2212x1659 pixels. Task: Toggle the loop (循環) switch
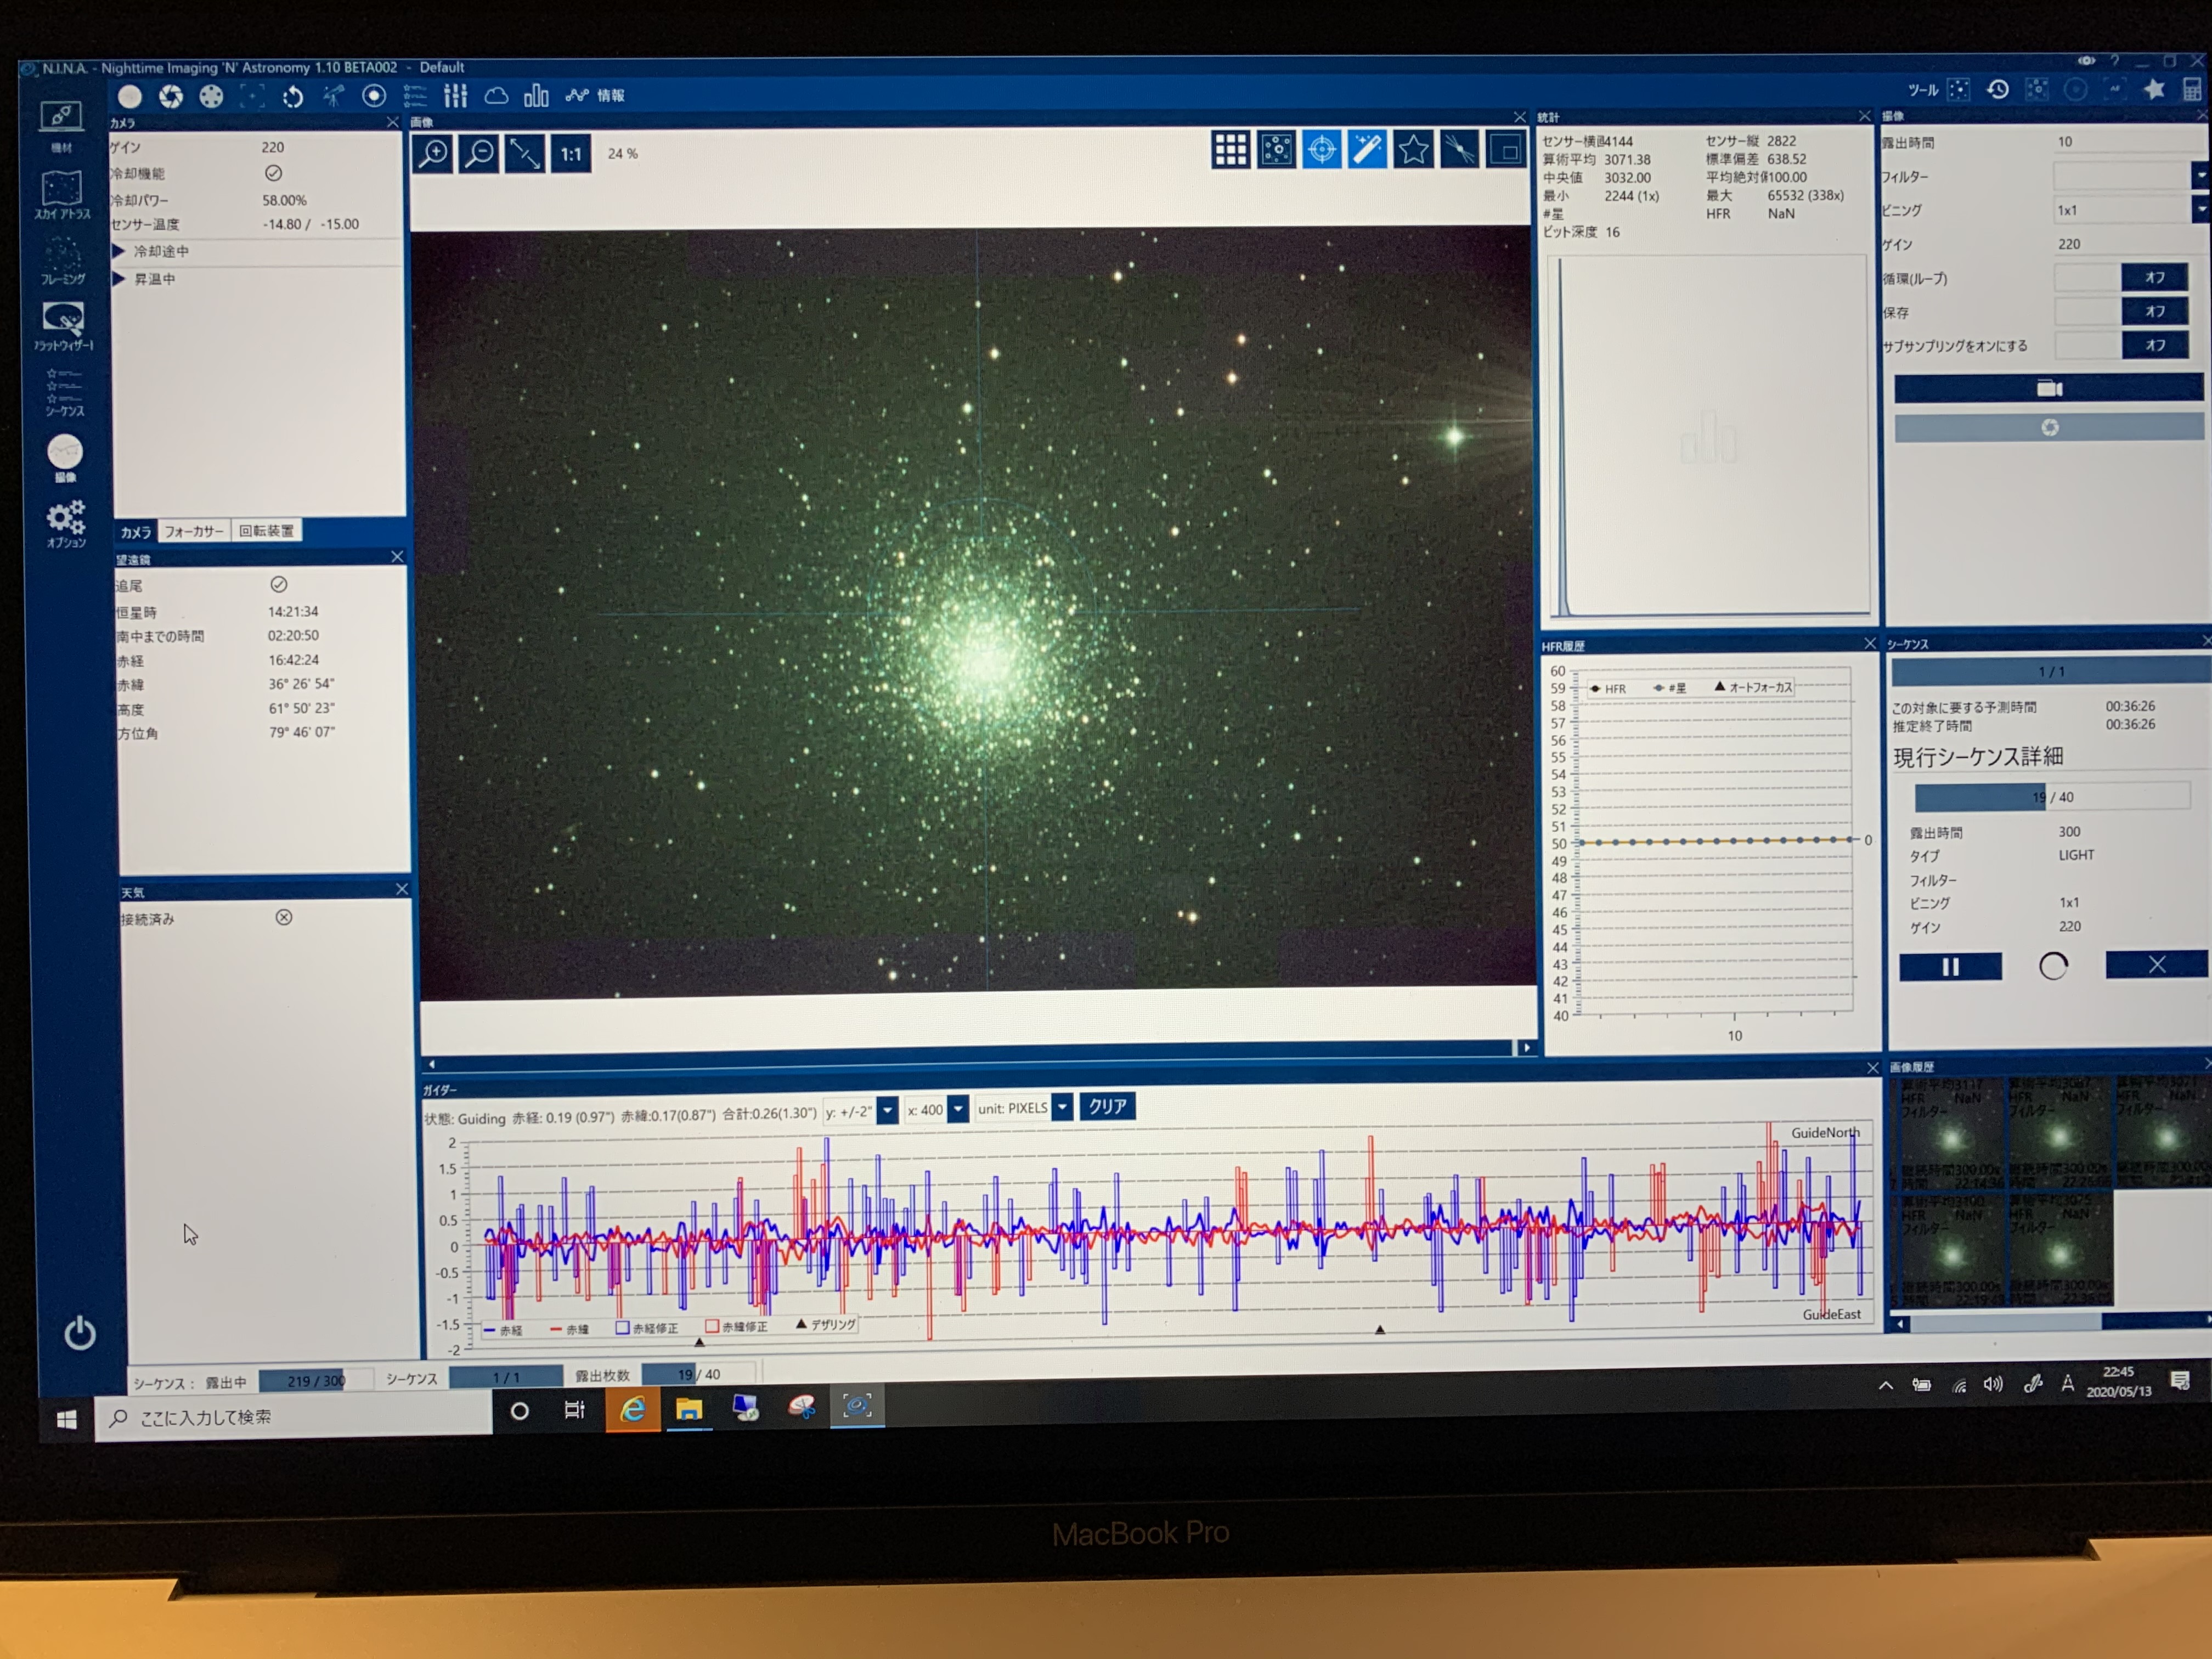[2153, 277]
